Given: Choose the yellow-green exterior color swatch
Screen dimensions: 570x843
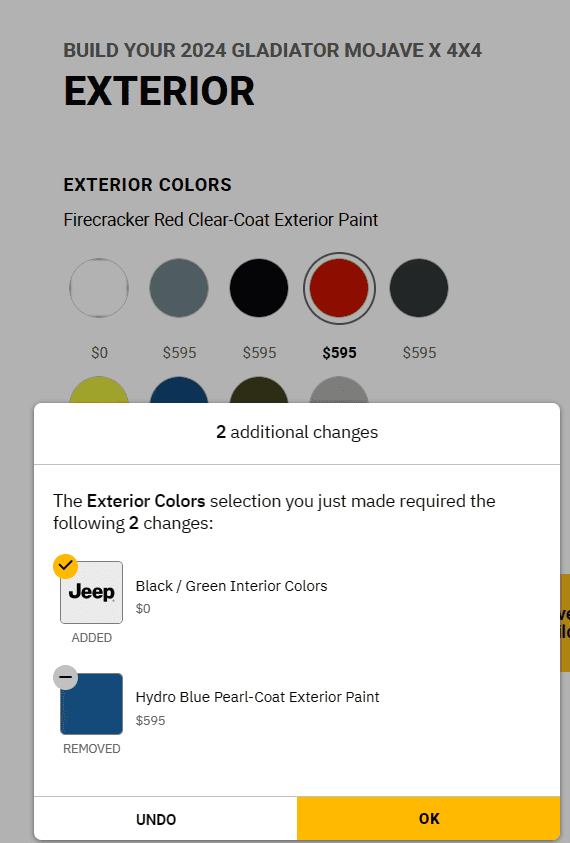Looking at the screenshot, I should 99,390.
